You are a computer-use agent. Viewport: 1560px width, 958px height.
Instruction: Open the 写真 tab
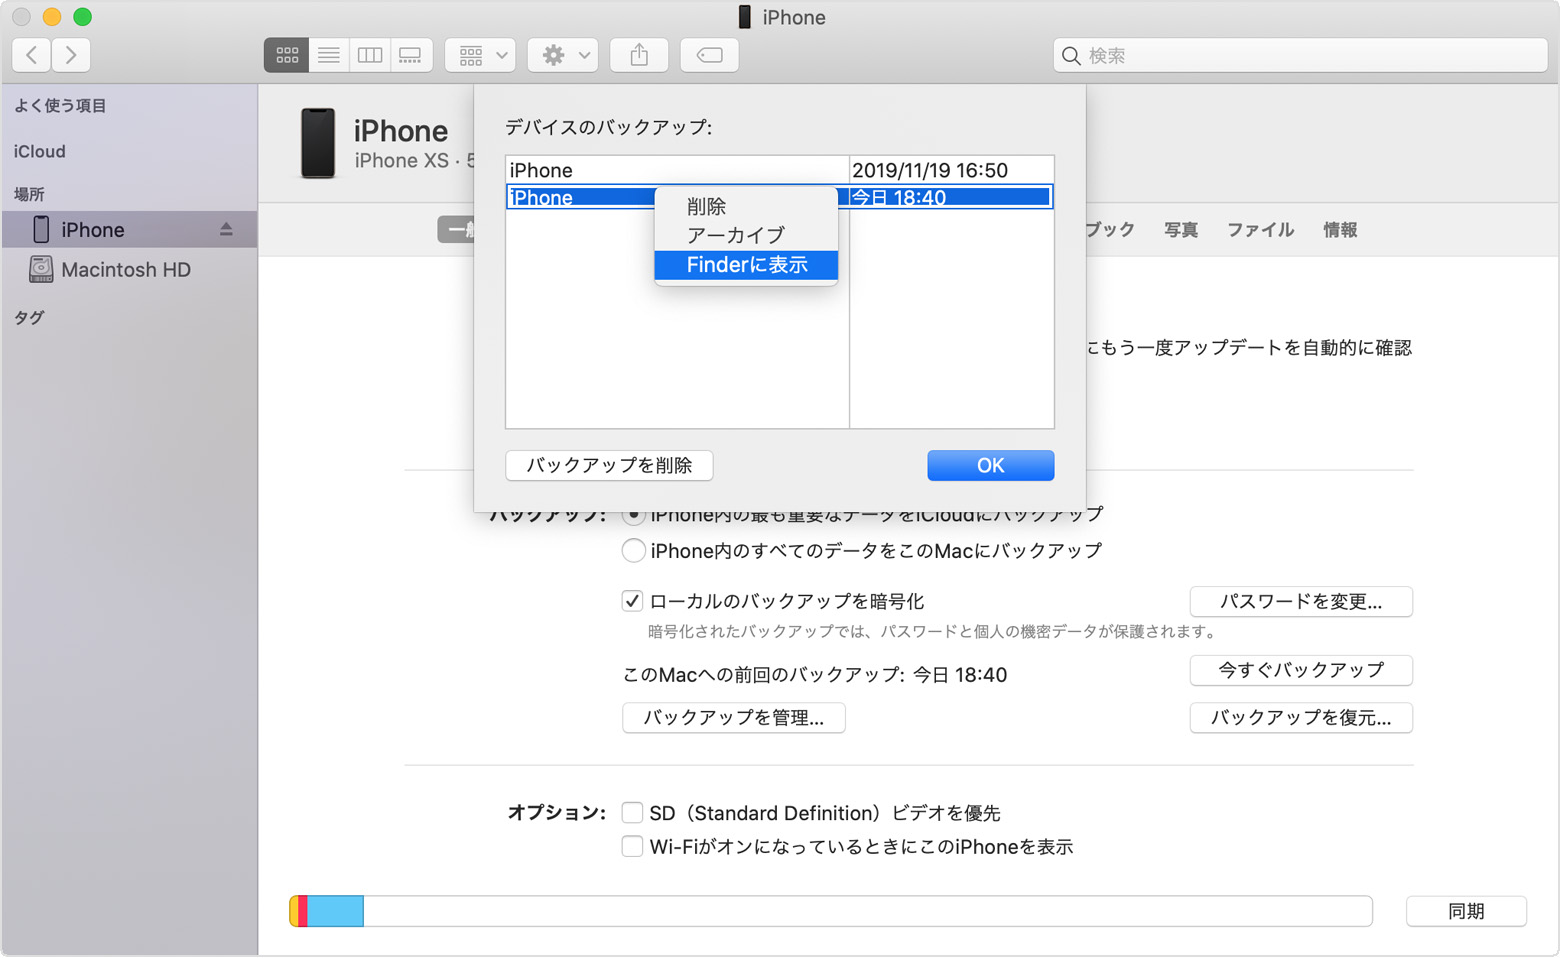click(x=1181, y=230)
